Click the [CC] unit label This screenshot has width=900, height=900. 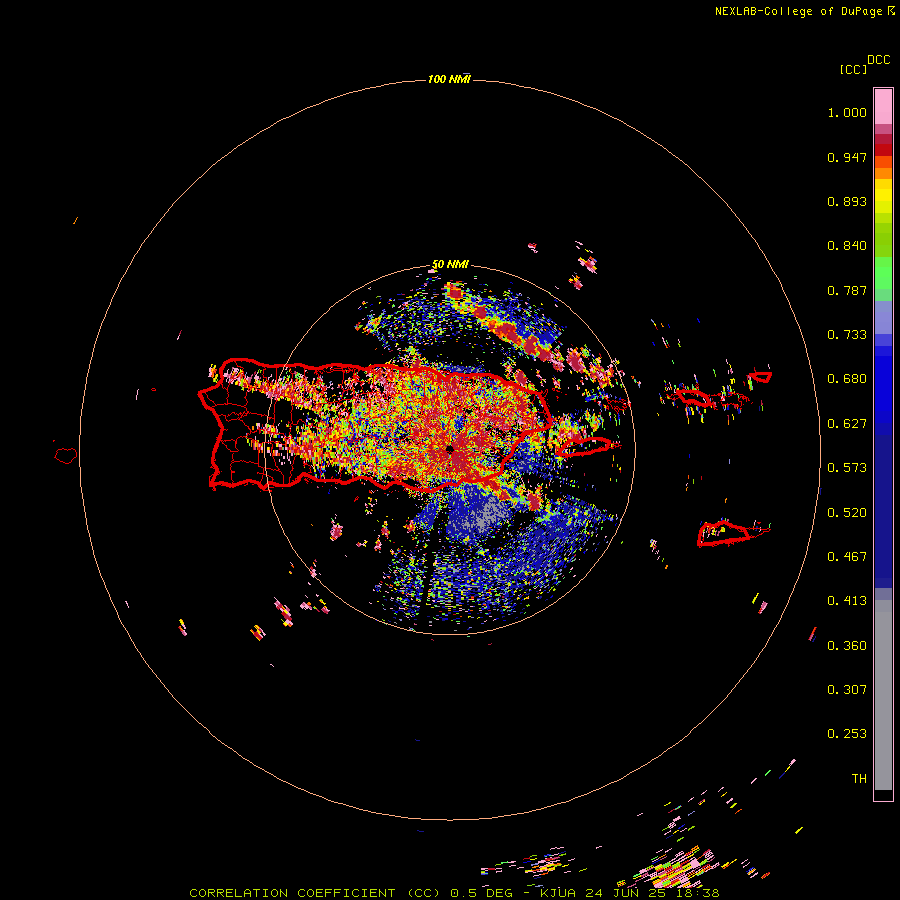(x=854, y=69)
